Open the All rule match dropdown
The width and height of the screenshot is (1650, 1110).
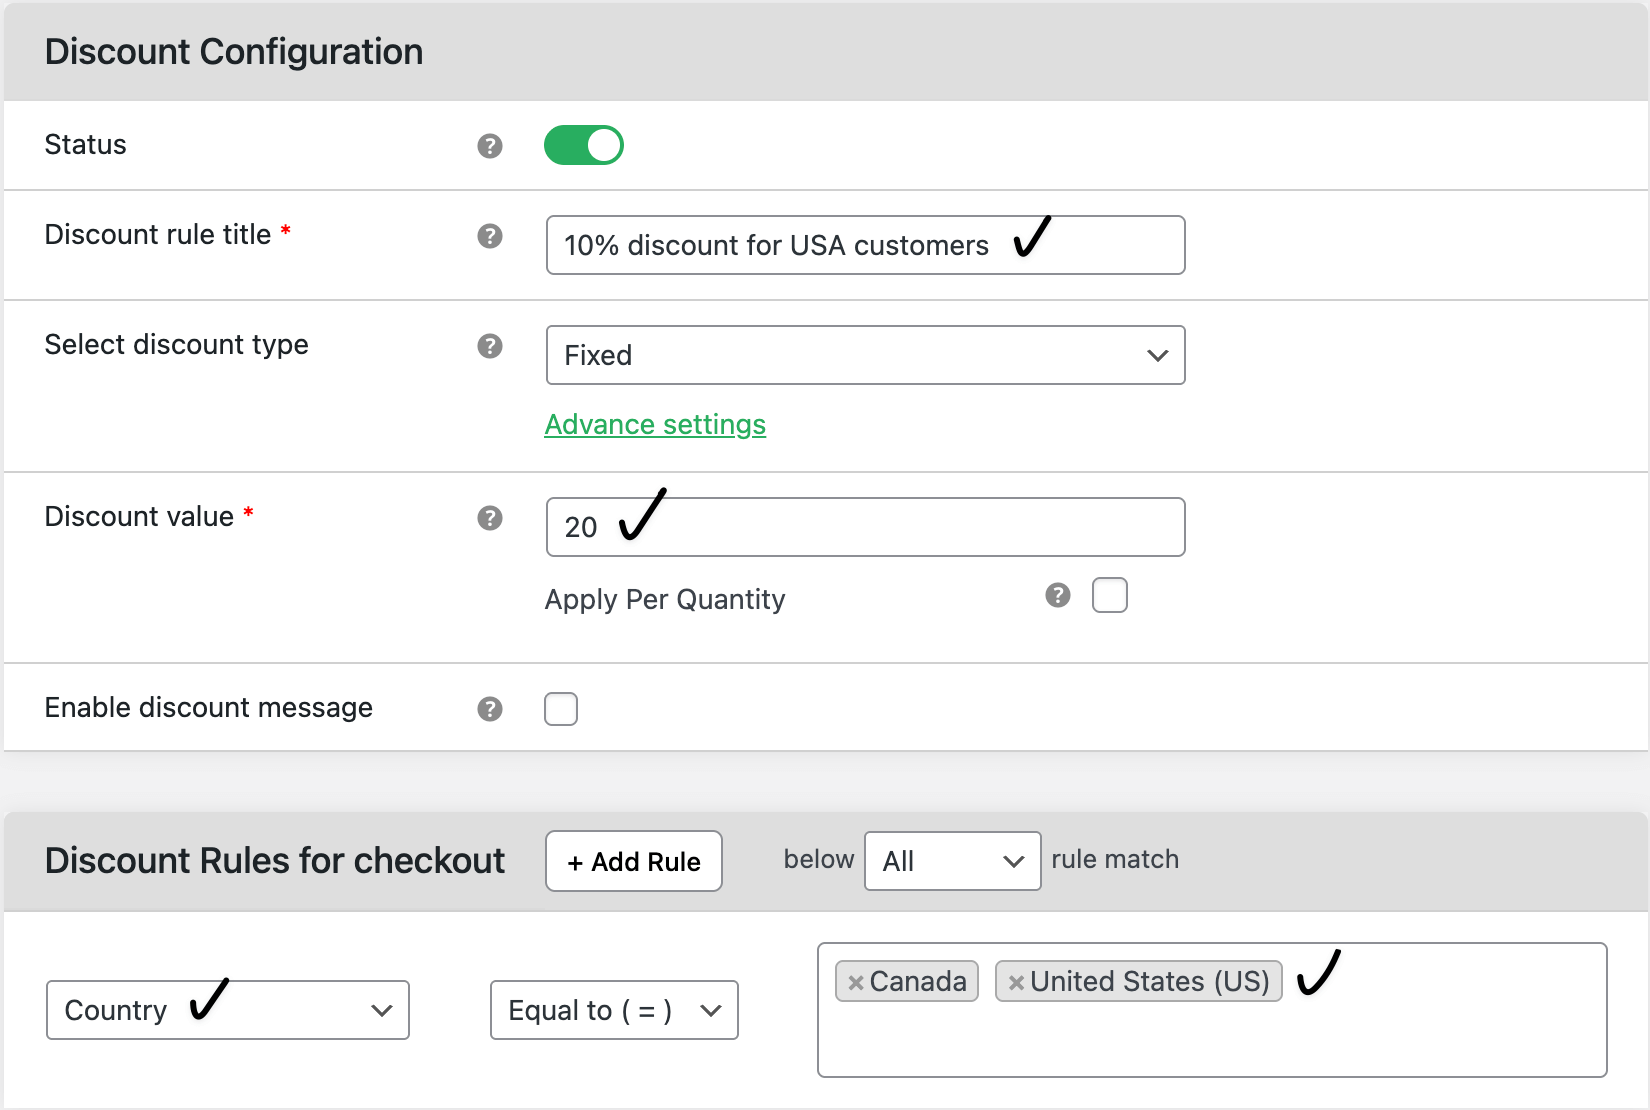(x=952, y=861)
